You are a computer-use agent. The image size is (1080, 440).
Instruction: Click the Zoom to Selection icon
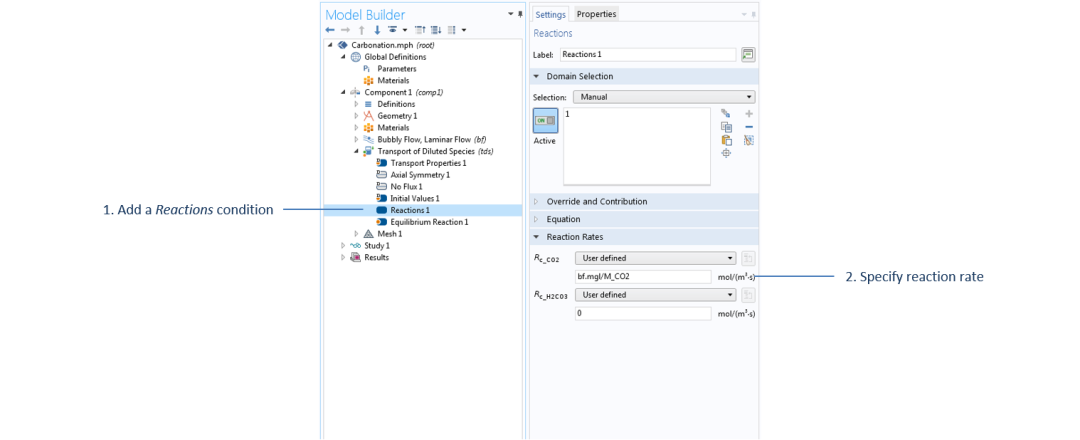click(x=725, y=153)
